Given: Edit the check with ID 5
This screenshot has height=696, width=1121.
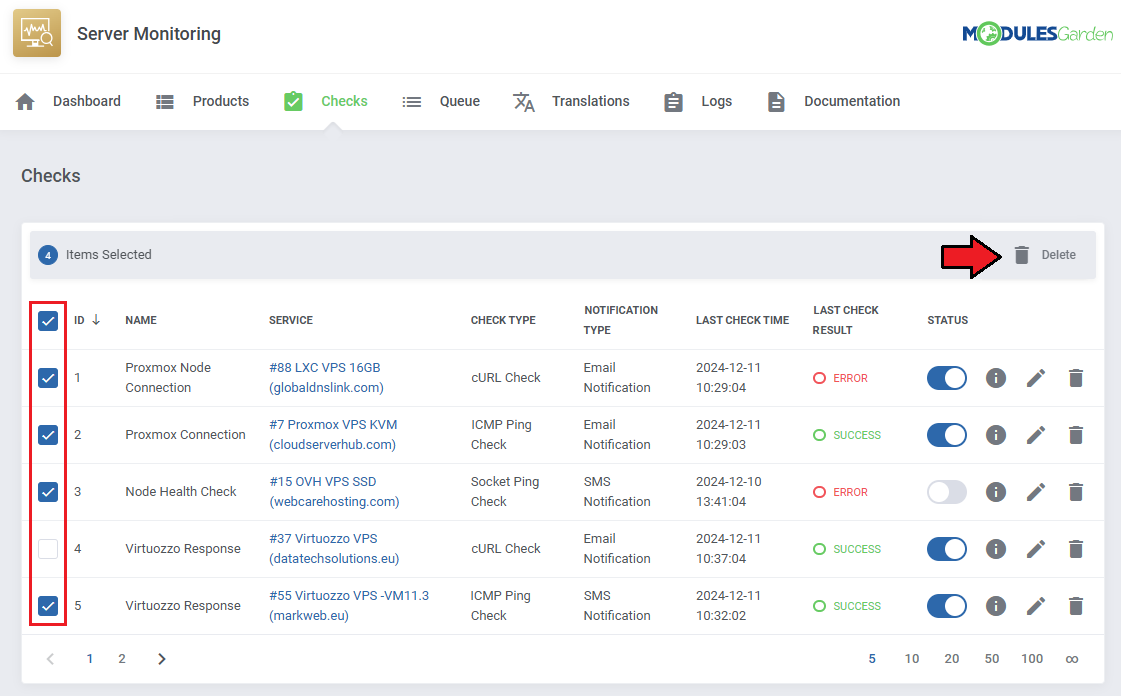Looking at the screenshot, I should (x=1036, y=606).
